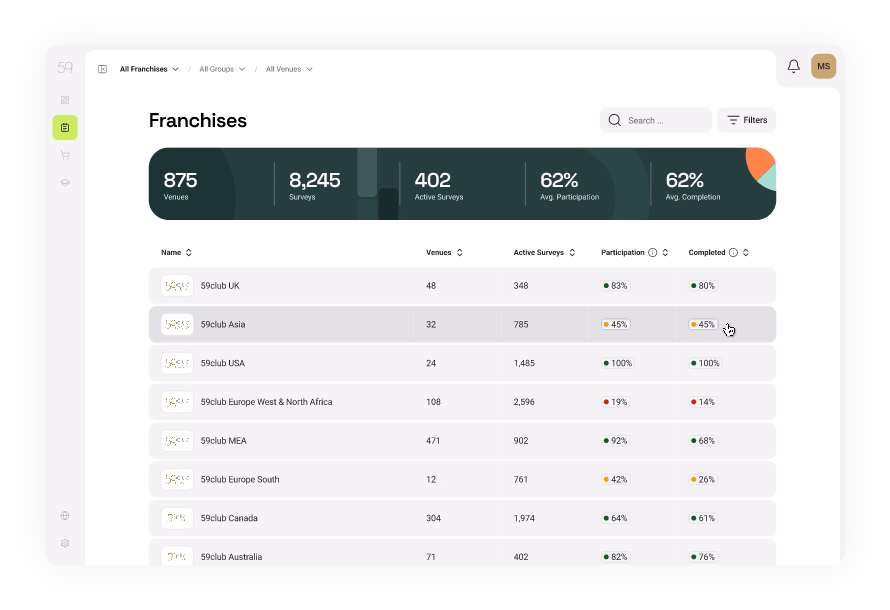Click the 8,245 Surveys summary stat
Image resolution: width=890 pixels, height=610 pixels.
(x=314, y=185)
